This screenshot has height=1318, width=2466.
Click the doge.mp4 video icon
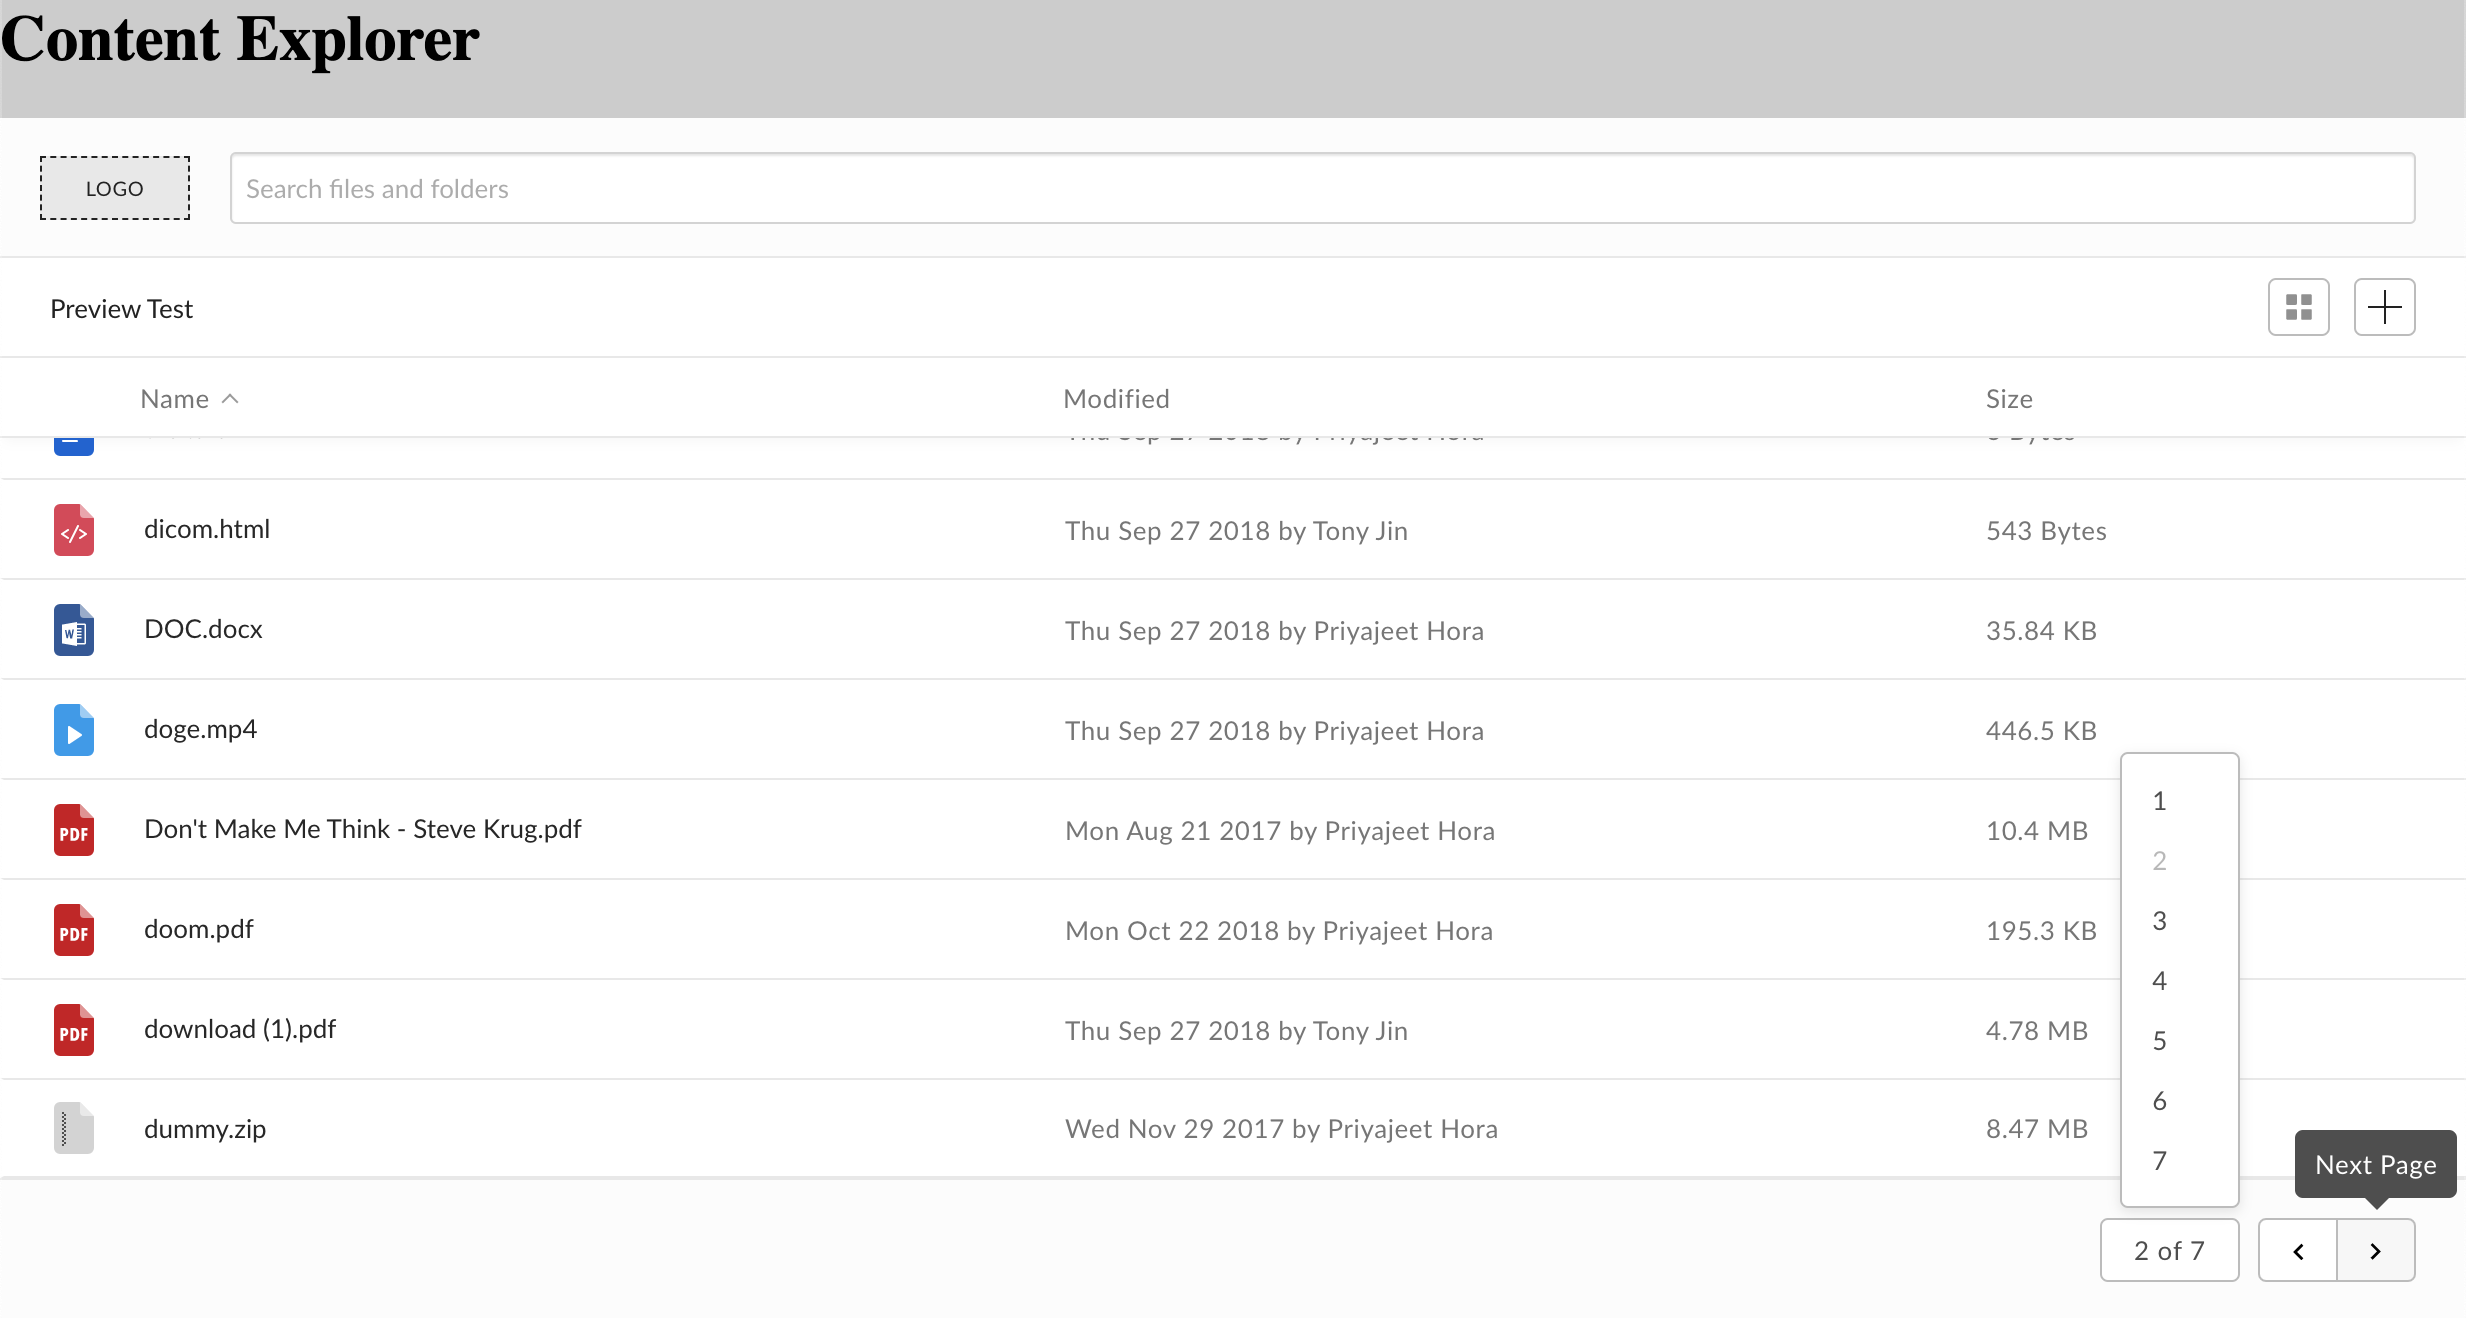[74, 730]
